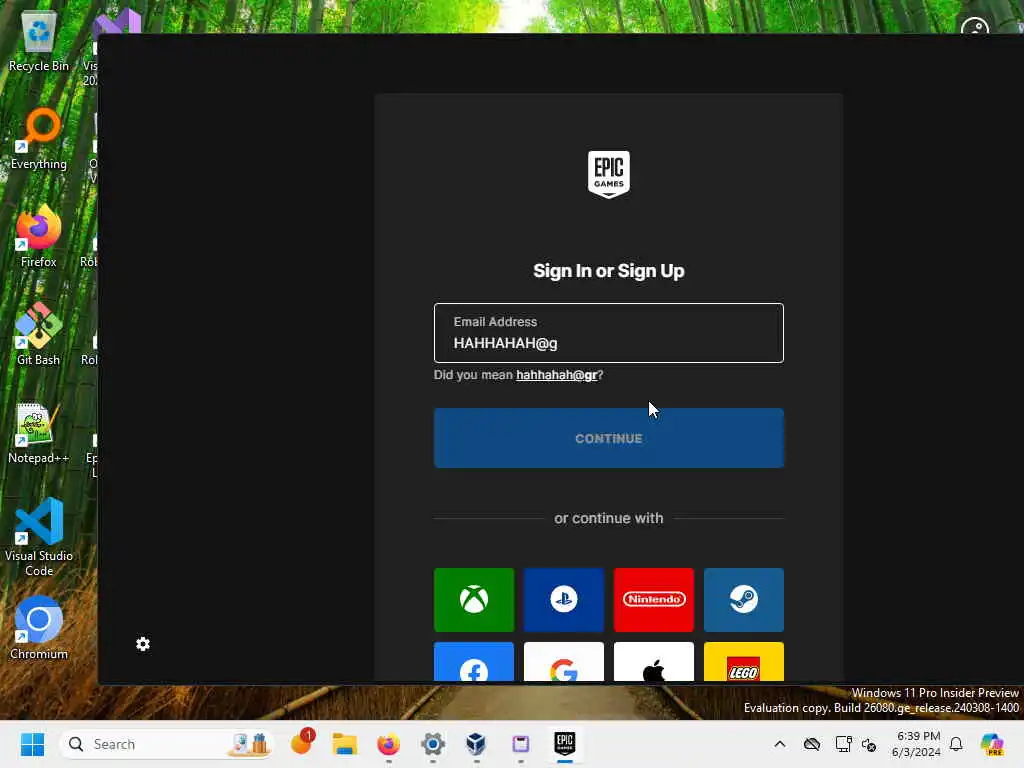Click the Continue button
1024x768 pixels.
[x=609, y=438]
